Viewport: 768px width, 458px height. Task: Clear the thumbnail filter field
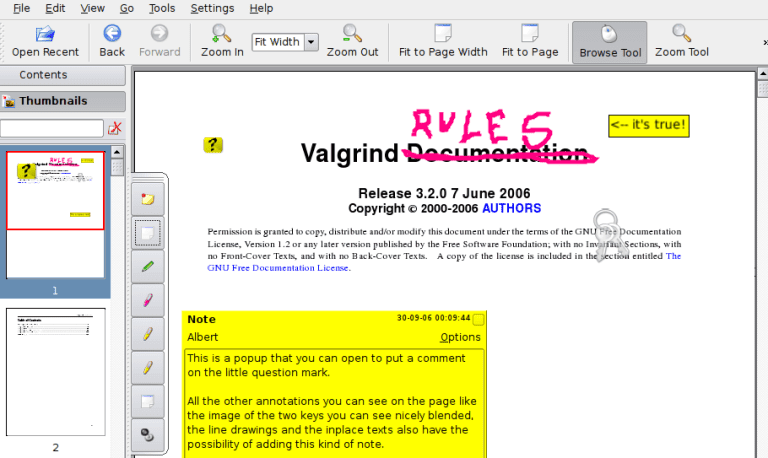pyautogui.click(x=115, y=128)
